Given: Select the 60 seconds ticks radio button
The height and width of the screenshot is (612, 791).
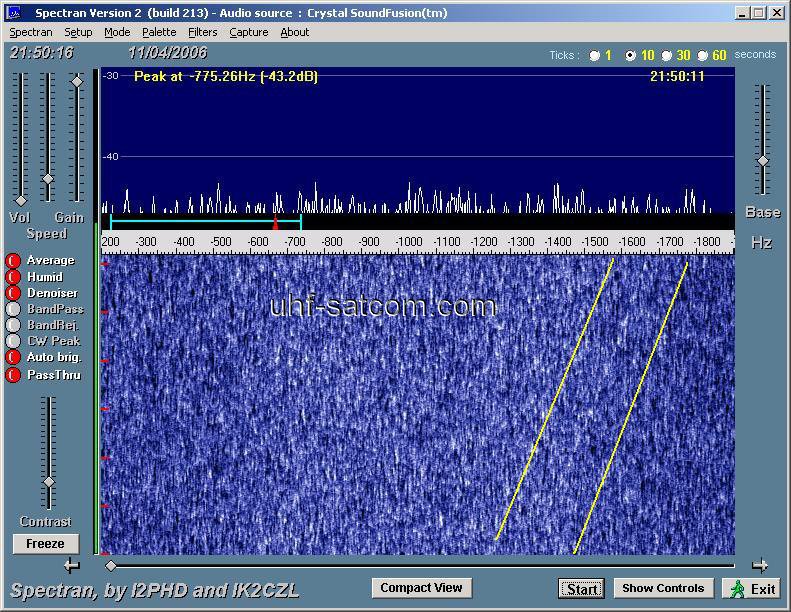Looking at the screenshot, I should 702,55.
